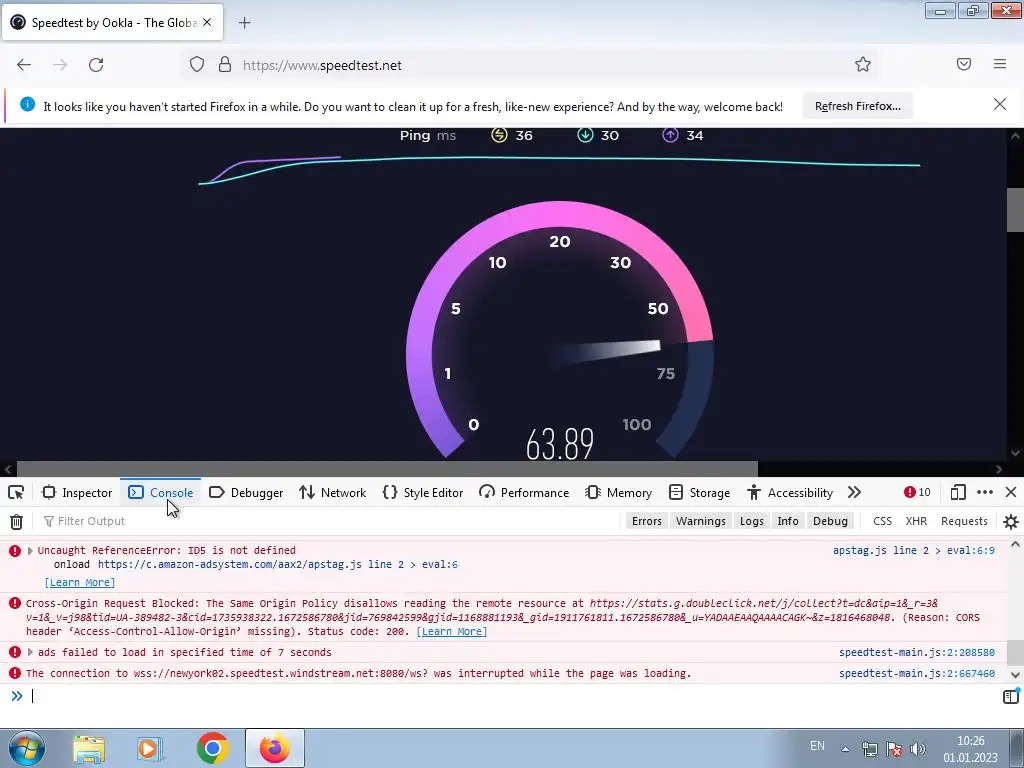This screenshot has width=1024, height=768.
Task: Reload the speedtest.net page
Action: [96, 65]
